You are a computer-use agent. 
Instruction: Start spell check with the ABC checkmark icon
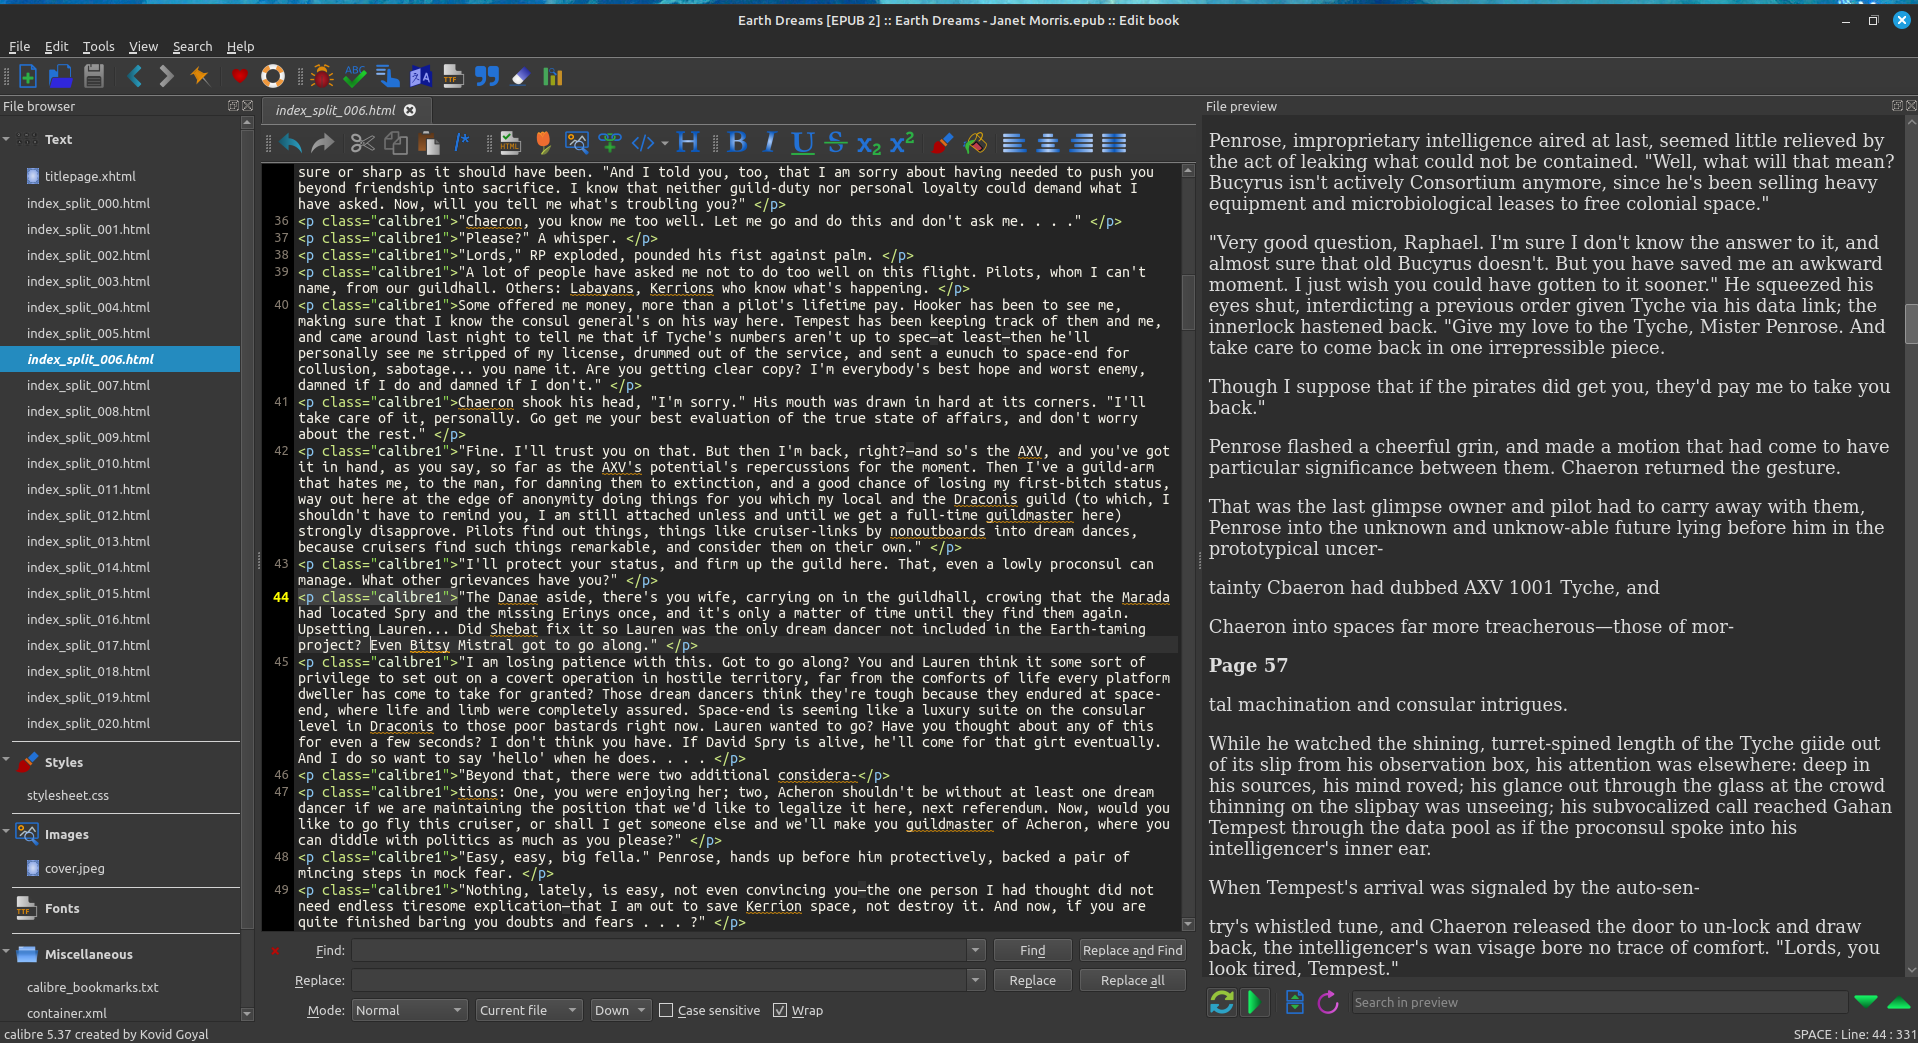[354, 76]
